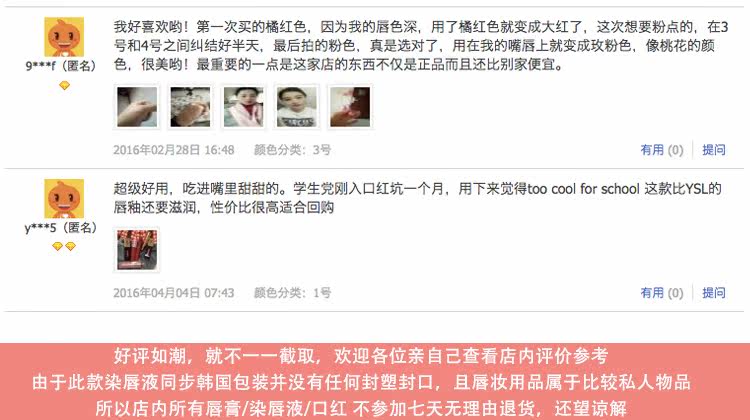The height and width of the screenshot is (420, 750).
Task: Click username y***5（匿名）
Action: tap(61, 227)
